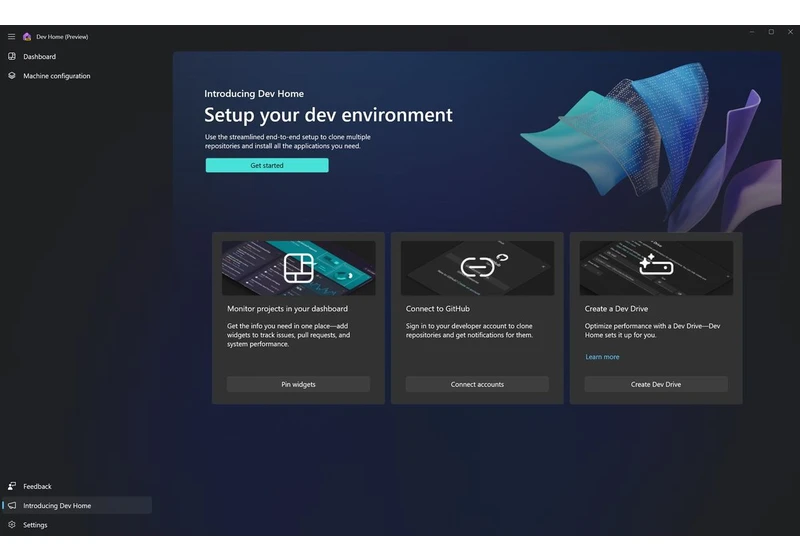Click the Pin widgets button
Viewport: 800px width, 560px height.
[298, 385]
